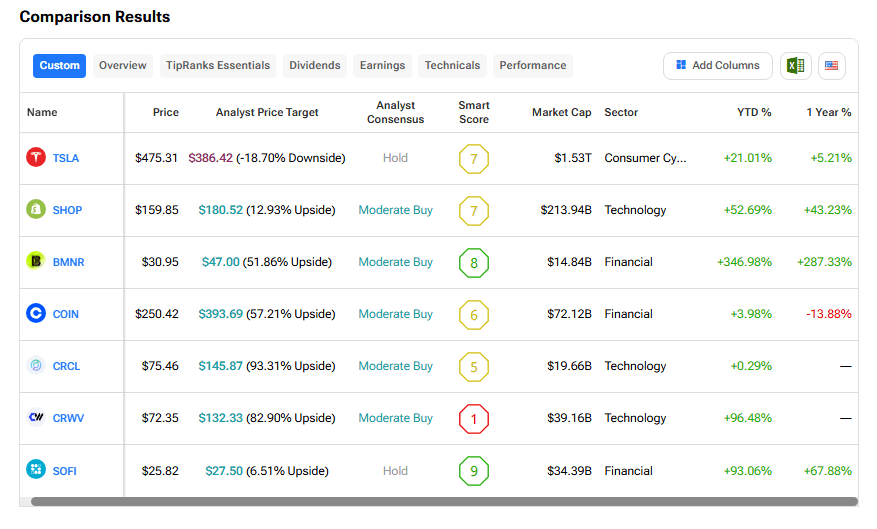This screenshot has width=877, height=529.
Task: Click SOFI price $25.82
Action: 160,471
